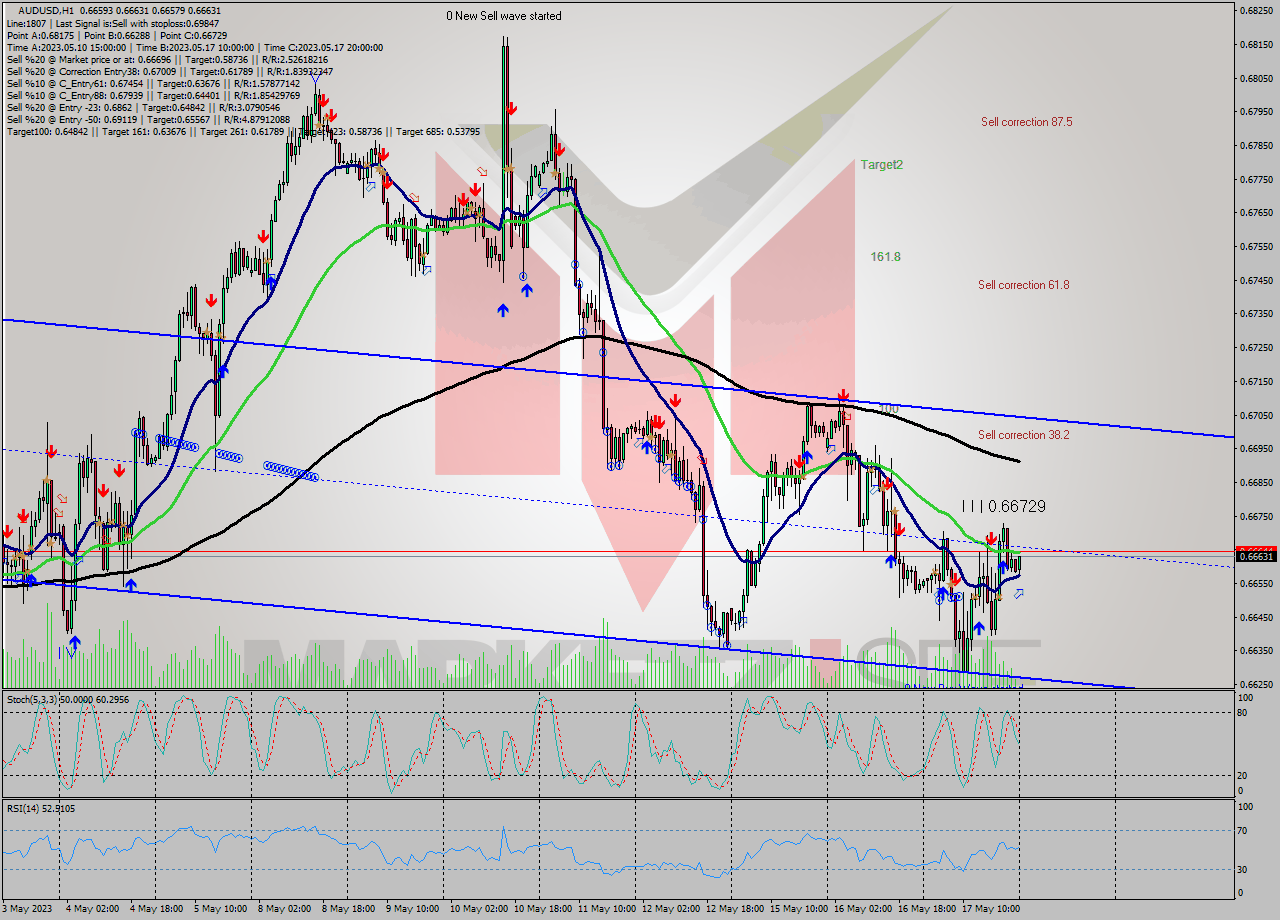Click the 0.66550 price axis label
The width and height of the screenshot is (1280, 920).
coord(1258,583)
